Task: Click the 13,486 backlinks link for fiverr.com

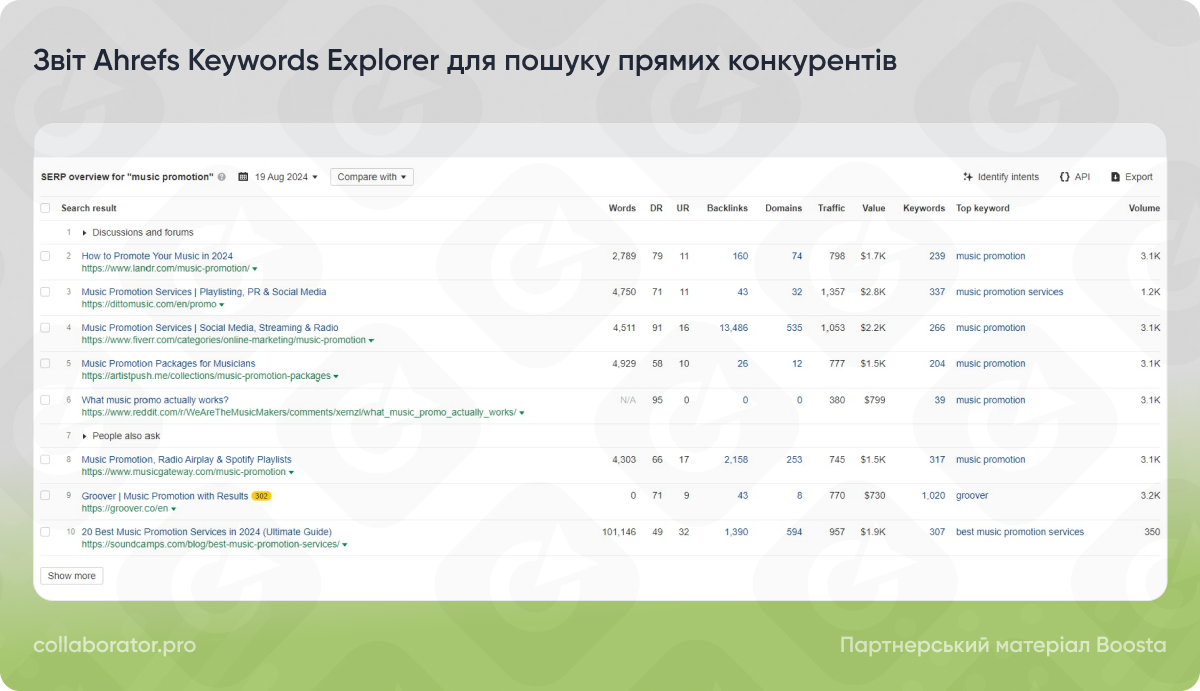Action: [735, 327]
